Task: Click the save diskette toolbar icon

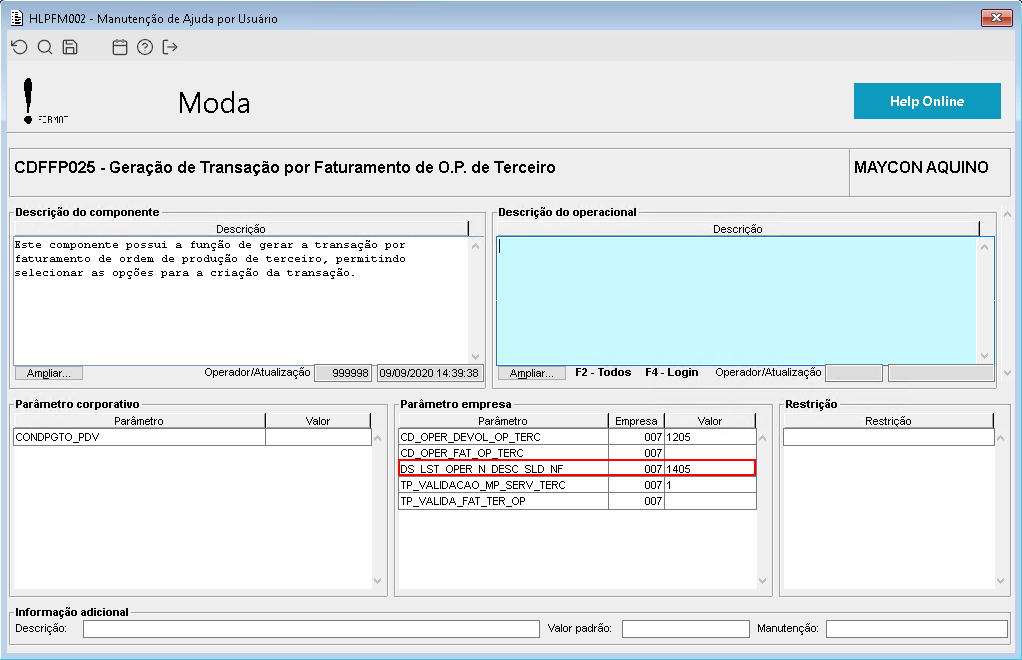Action: point(70,47)
